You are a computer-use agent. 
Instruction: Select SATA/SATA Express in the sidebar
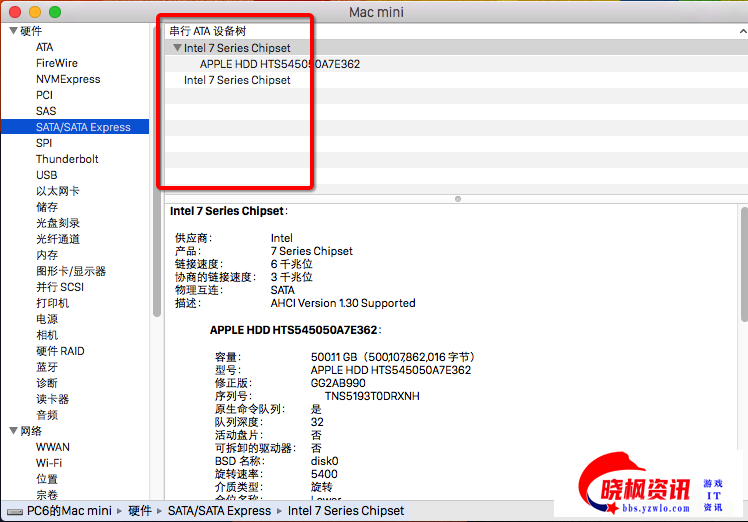point(75,127)
